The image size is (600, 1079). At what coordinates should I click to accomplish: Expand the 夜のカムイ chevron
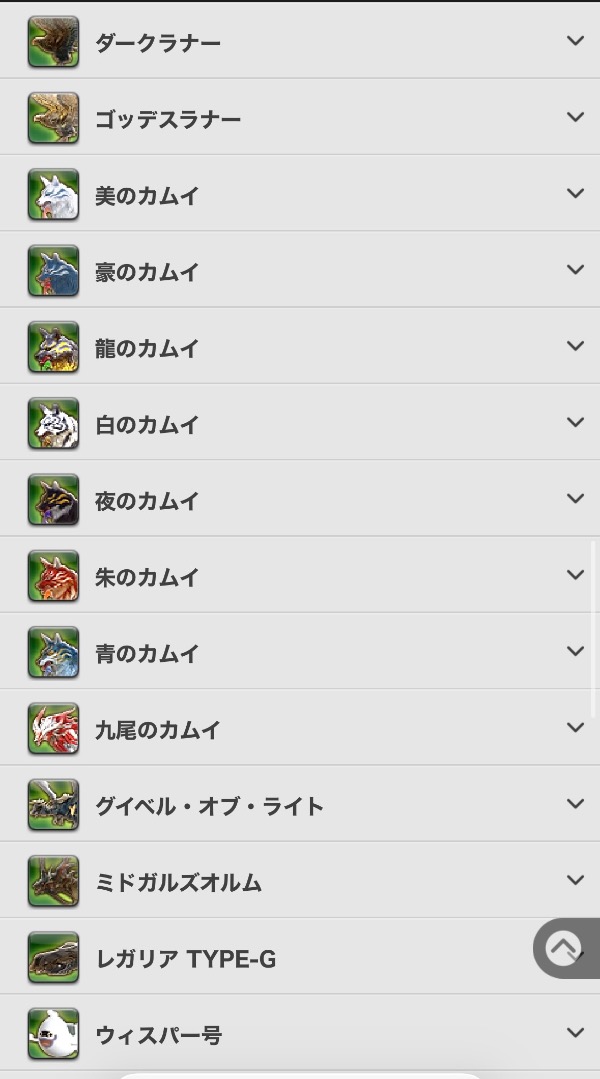click(575, 499)
